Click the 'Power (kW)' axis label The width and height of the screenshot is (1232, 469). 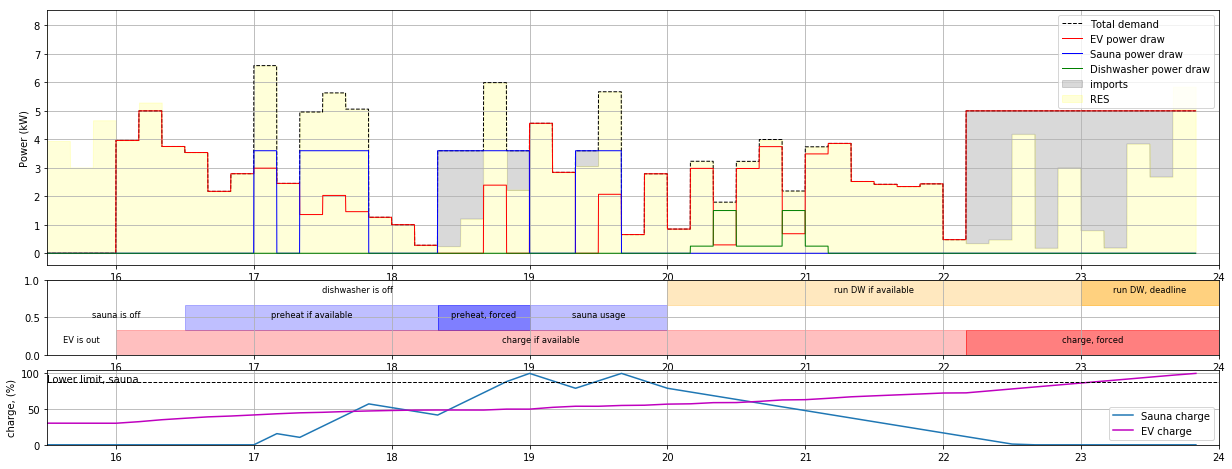pyautogui.click(x=25, y=137)
